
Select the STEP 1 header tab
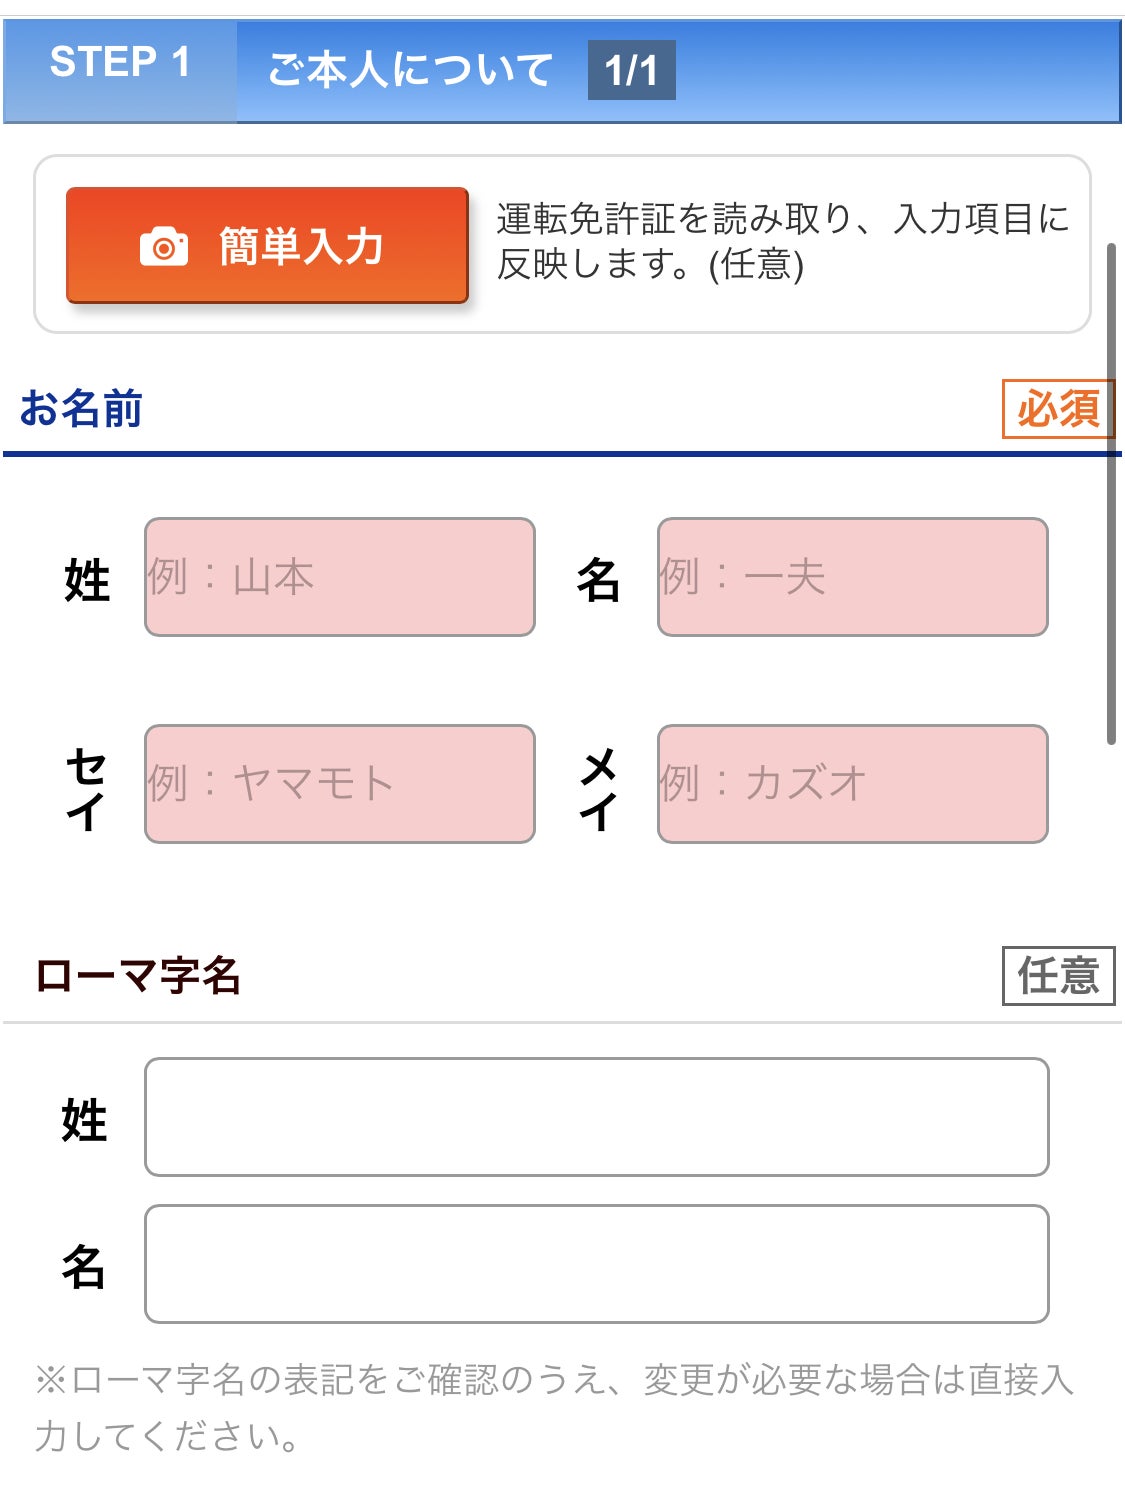(120, 63)
